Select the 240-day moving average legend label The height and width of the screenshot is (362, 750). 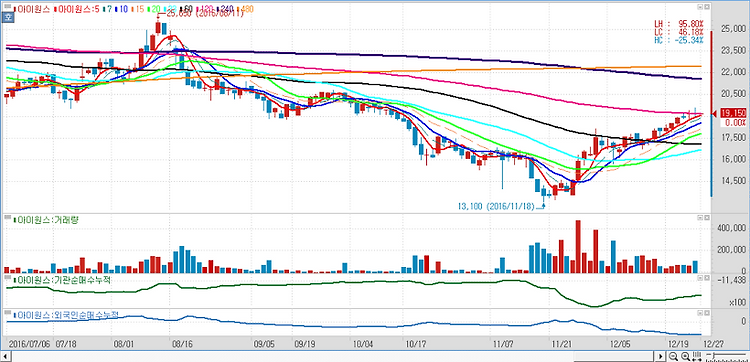click(x=226, y=9)
